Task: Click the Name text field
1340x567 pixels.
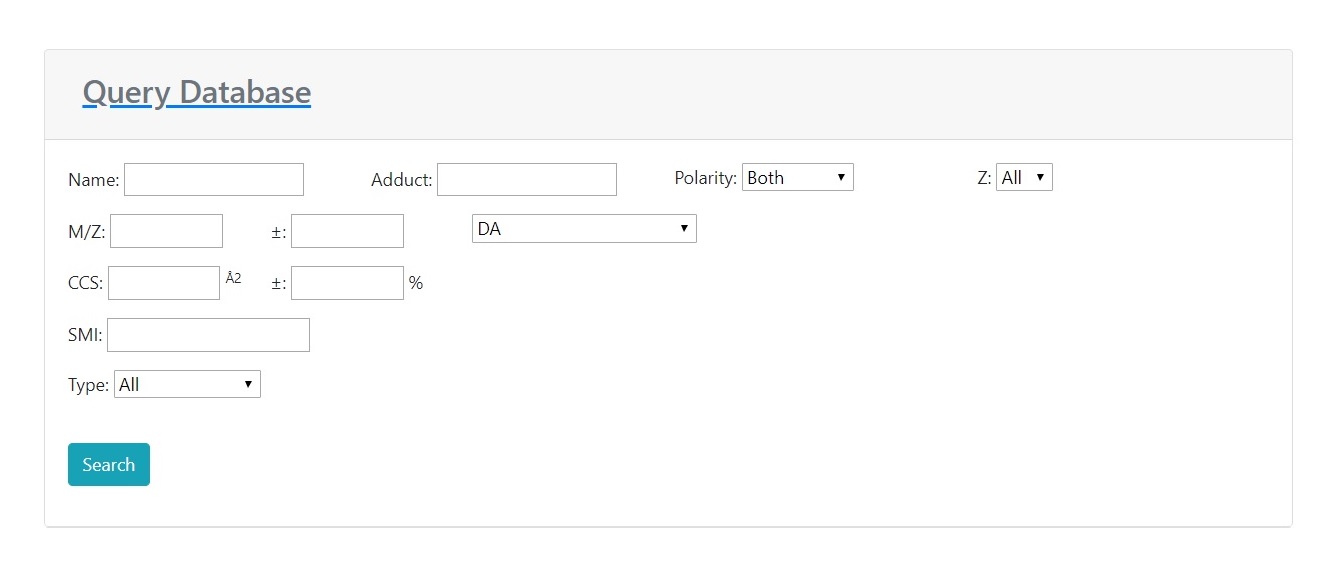Action: [214, 180]
